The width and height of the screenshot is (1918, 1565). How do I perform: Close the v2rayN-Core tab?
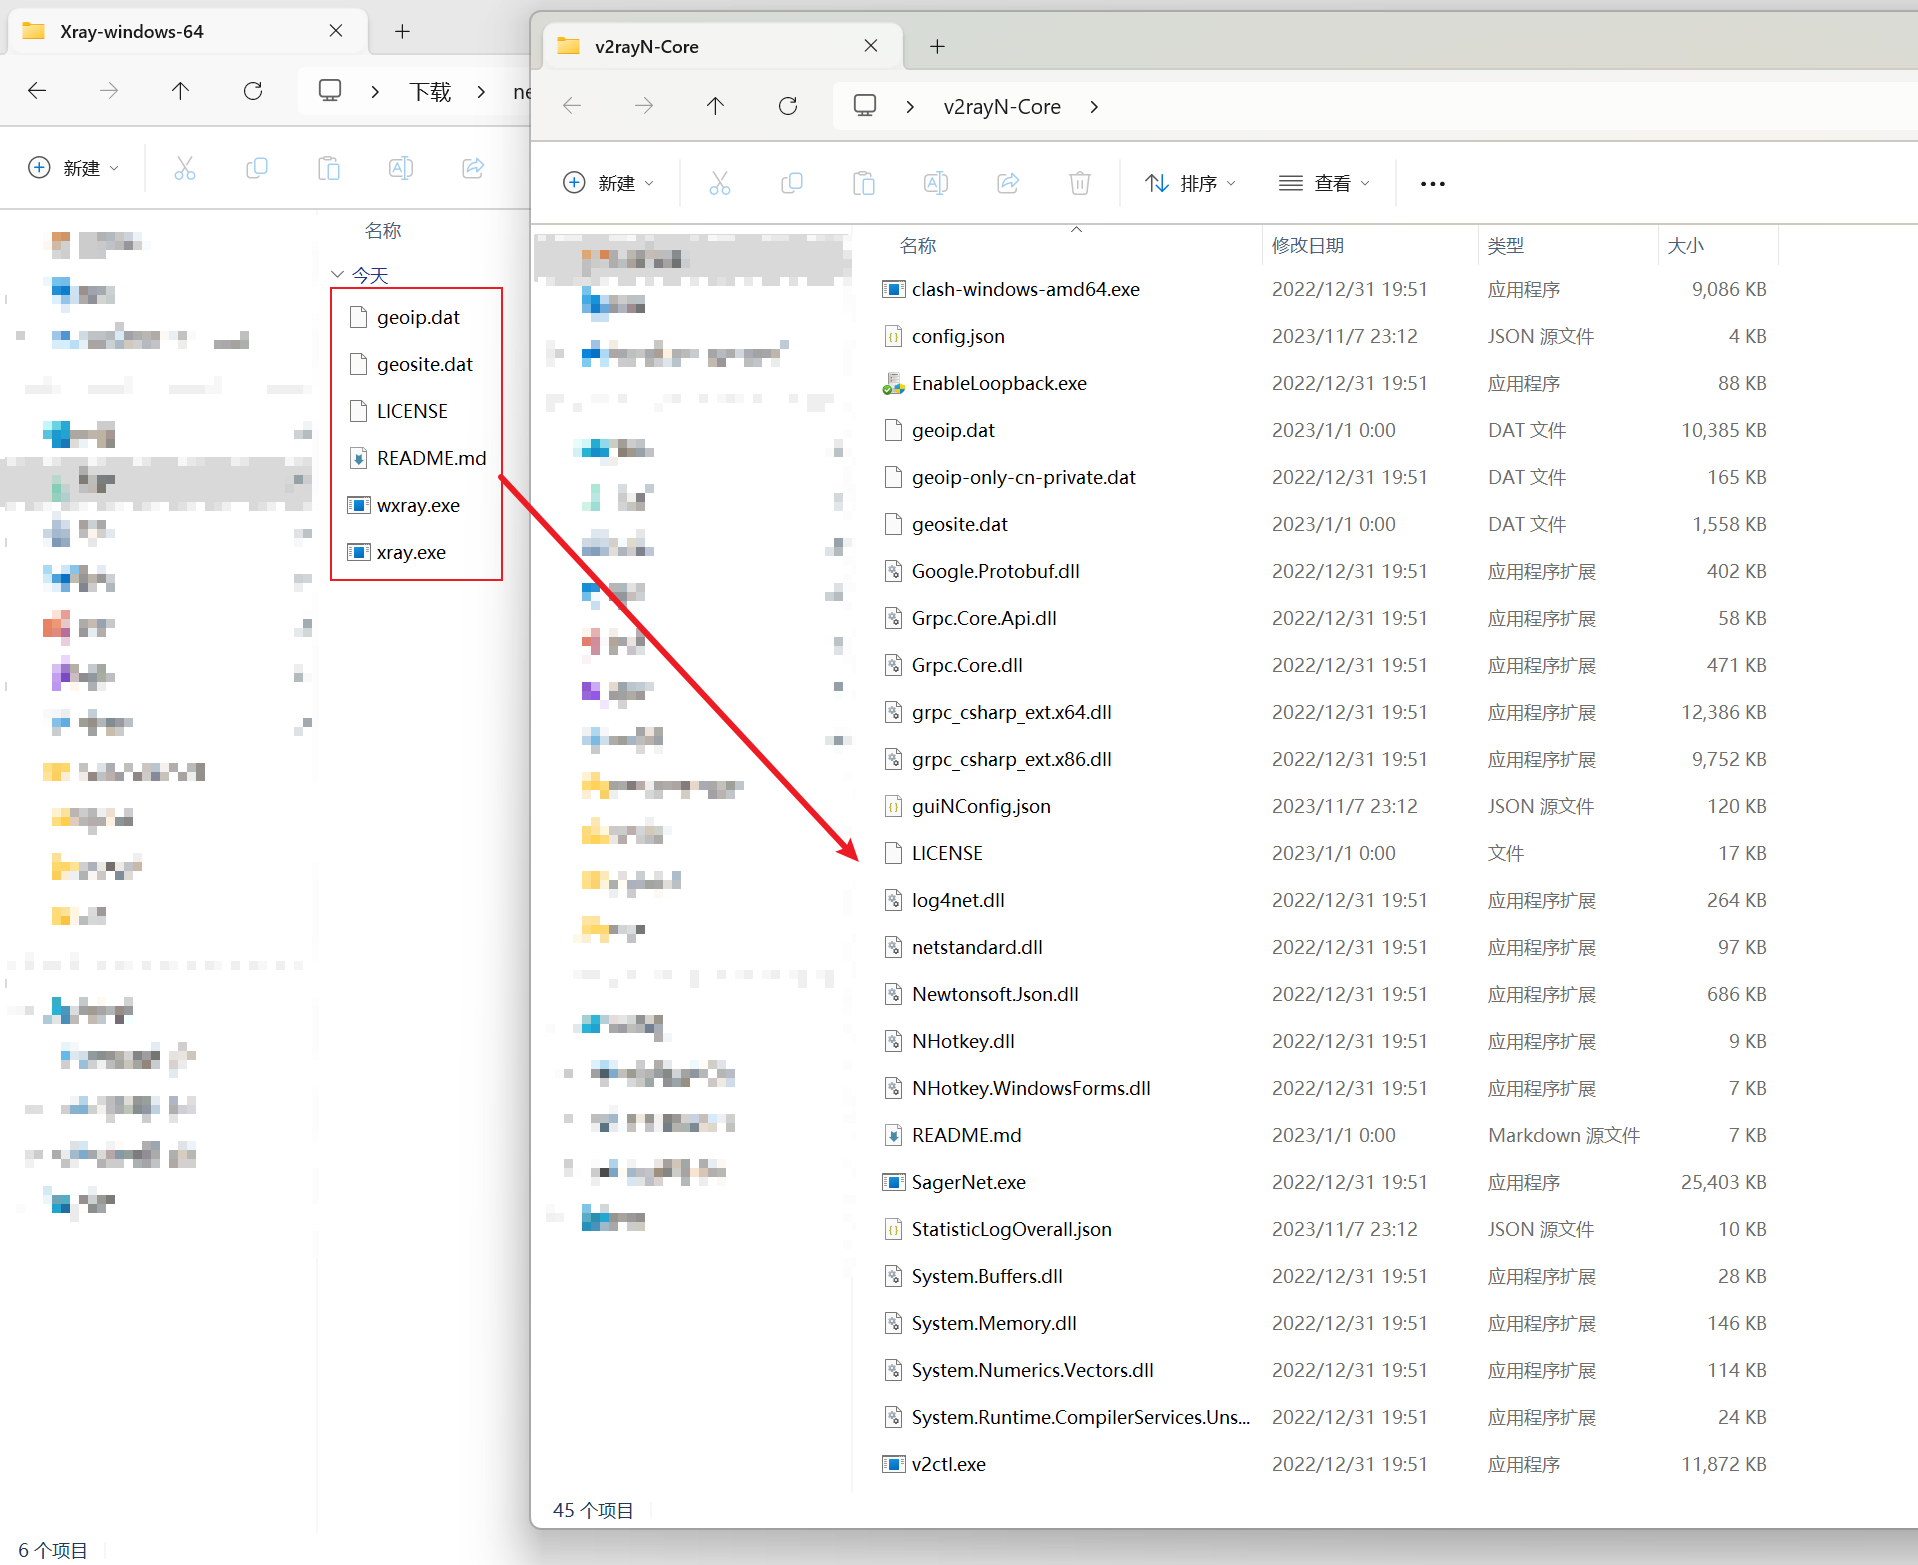pos(871,46)
